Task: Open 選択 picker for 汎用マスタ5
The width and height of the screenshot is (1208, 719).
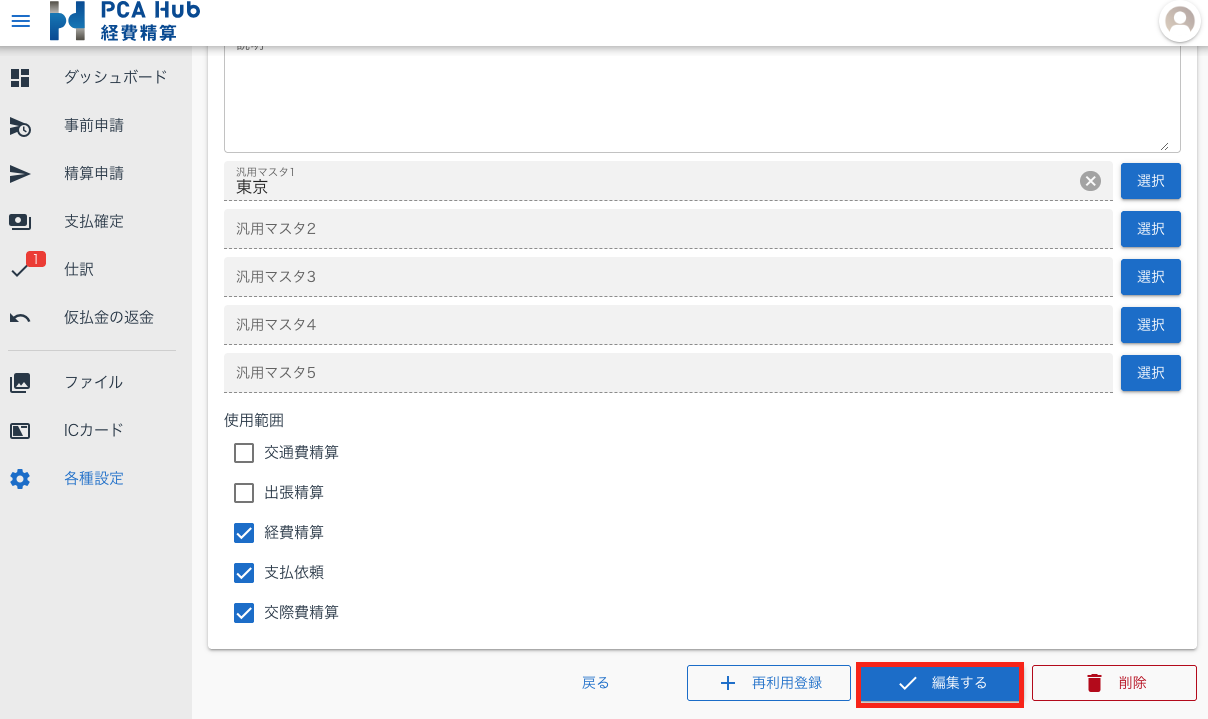Action: pos(1150,373)
